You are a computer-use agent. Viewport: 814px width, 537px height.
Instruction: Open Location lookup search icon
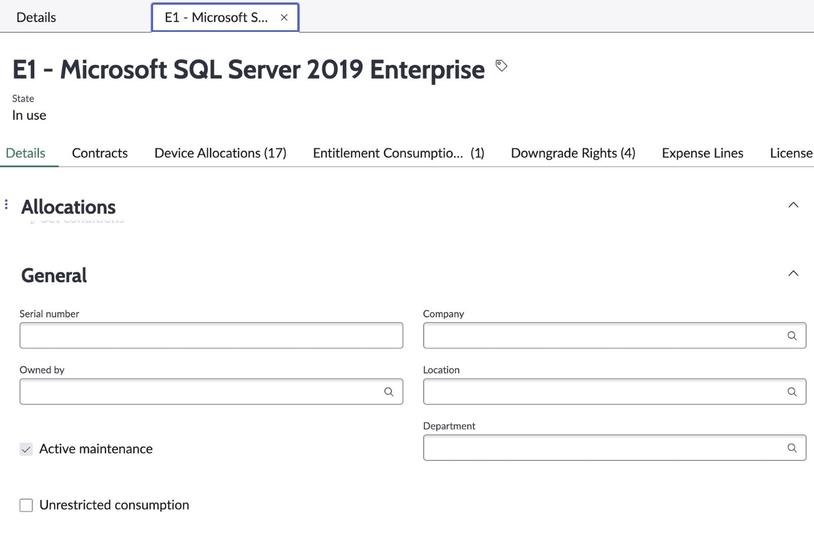(792, 392)
